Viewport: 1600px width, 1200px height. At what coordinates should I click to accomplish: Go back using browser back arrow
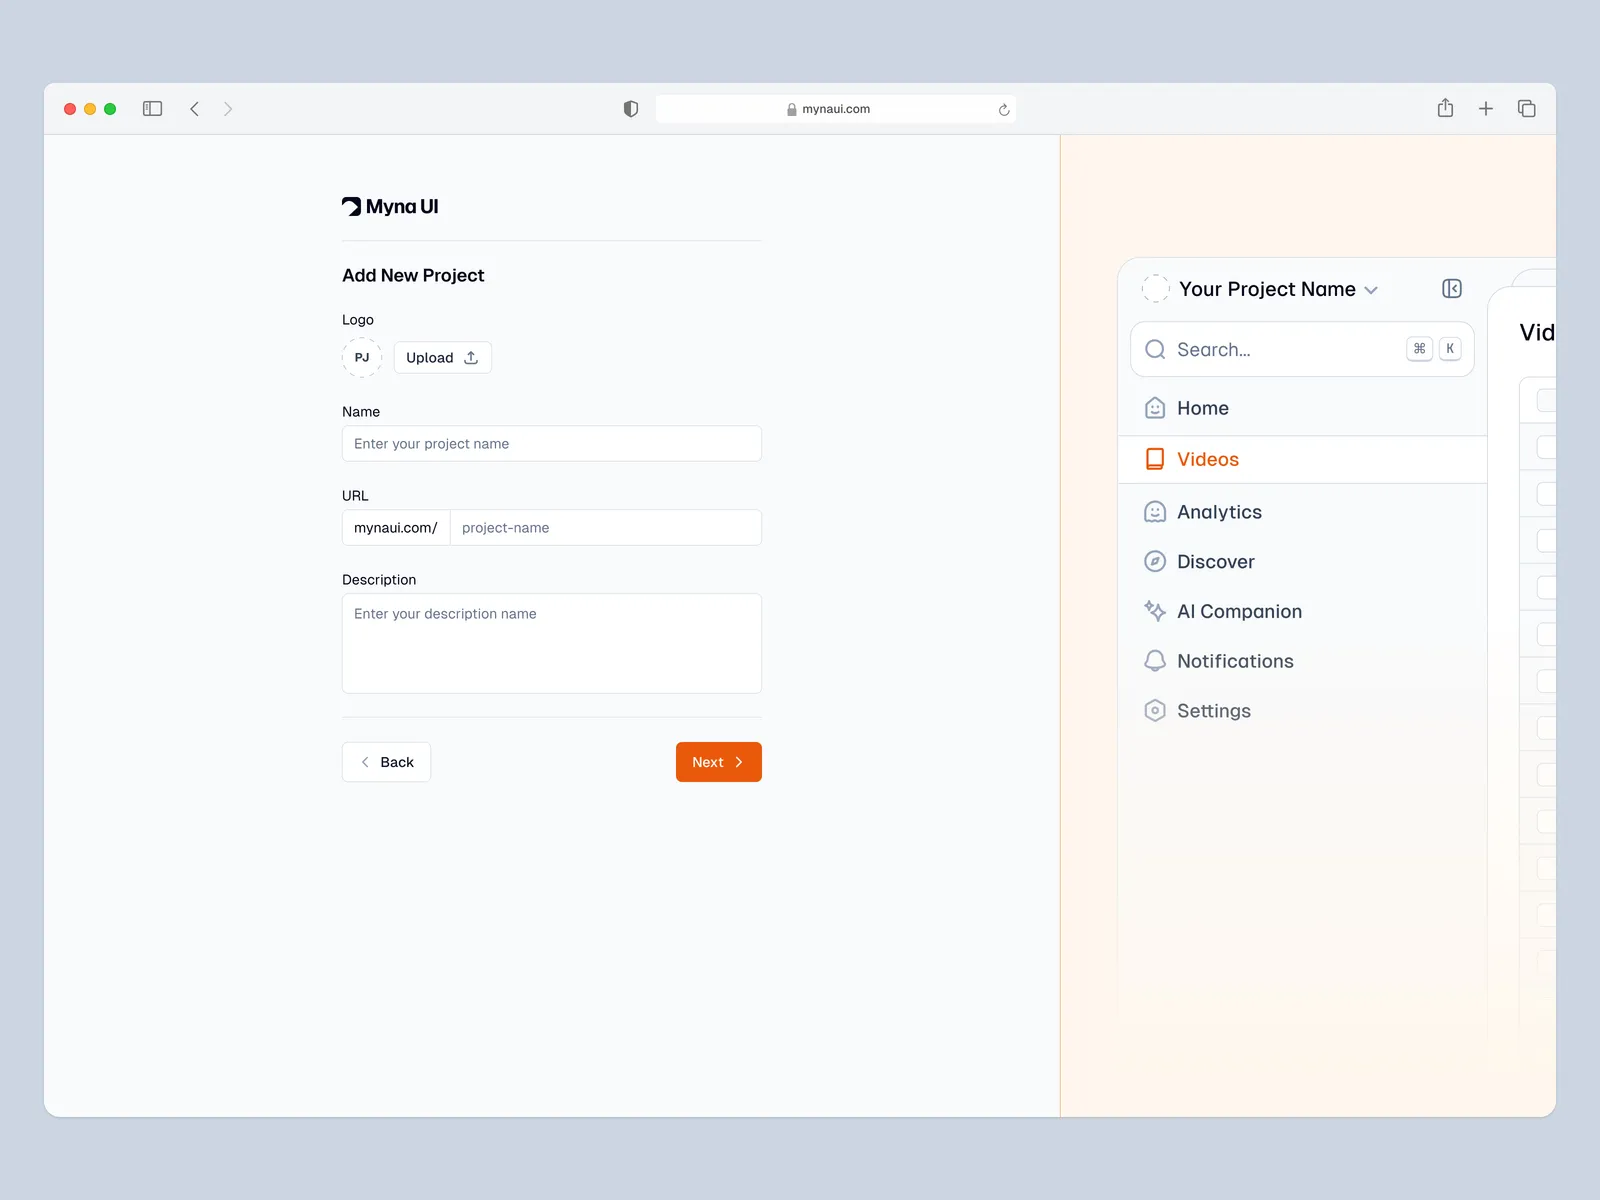click(x=195, y=109)
